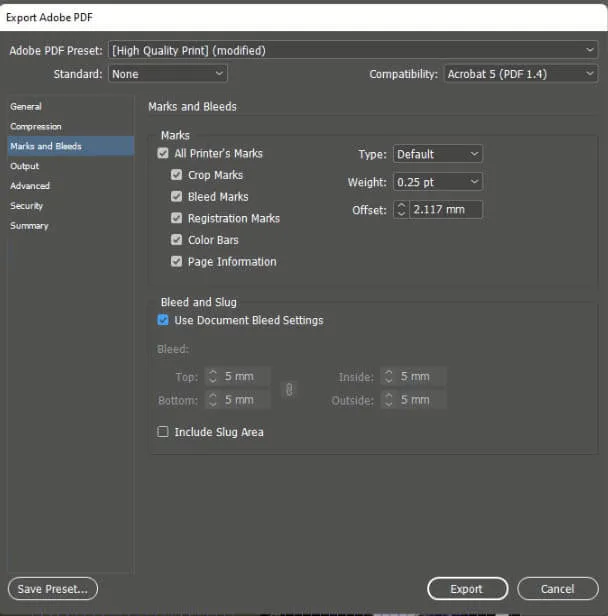
Task: Open the Compatibility dropdown
Action: [x=520, y=74]
